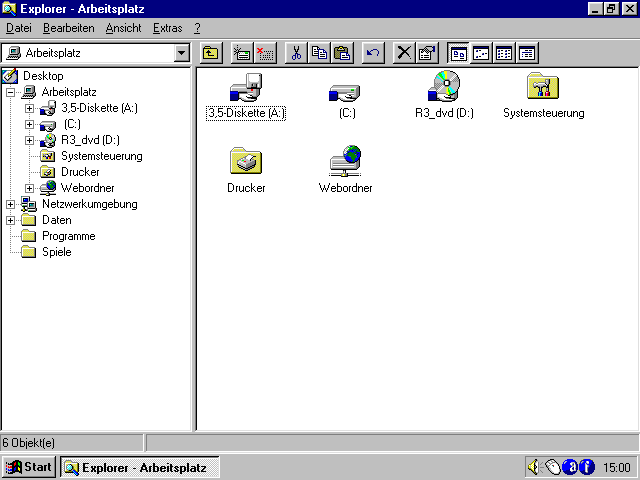This screenshot has height=480, width=640.
Task: Click the Delete X toolbar icon
Action: [404, 53]
